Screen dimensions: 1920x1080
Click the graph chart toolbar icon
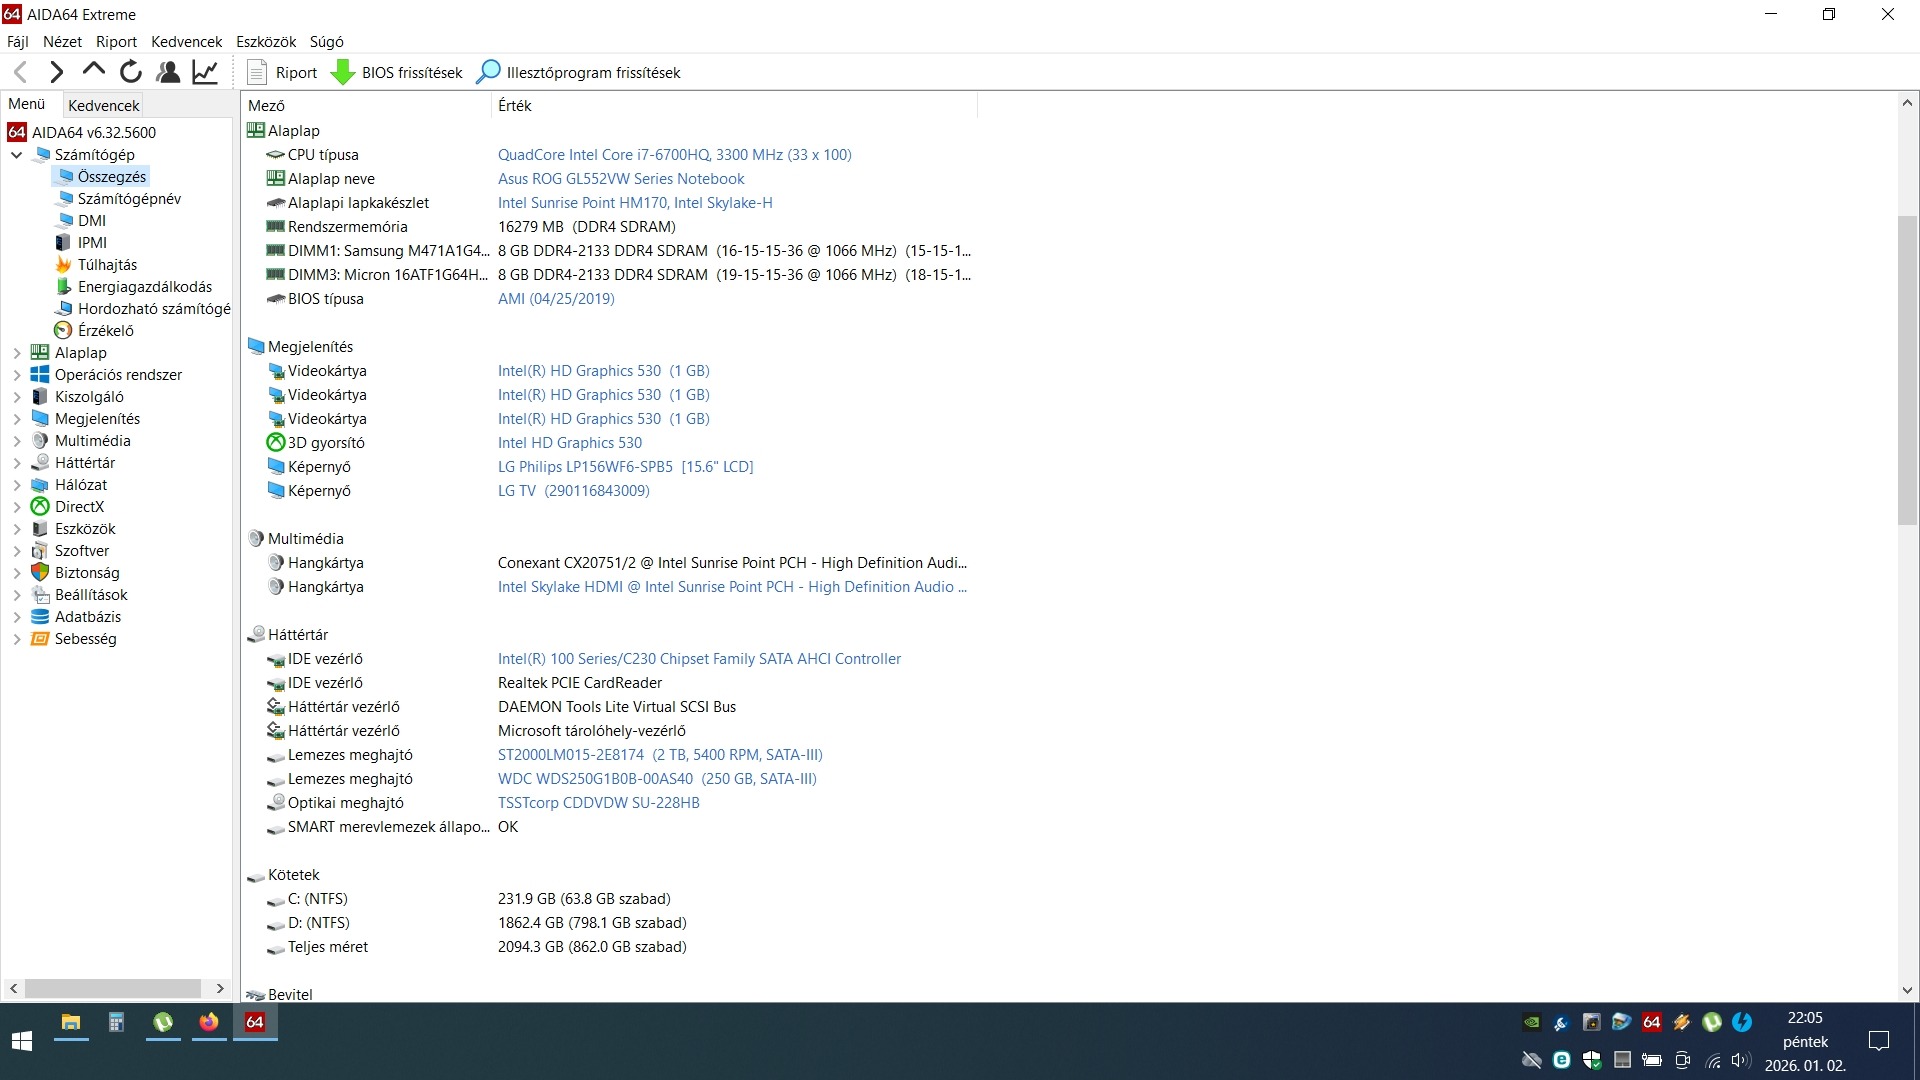coord(205,72)
